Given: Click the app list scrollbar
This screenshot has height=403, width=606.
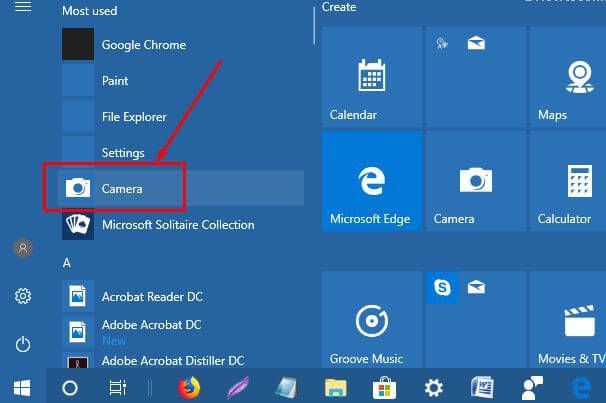Looking at the screenshot, I should tap(314, 26).
